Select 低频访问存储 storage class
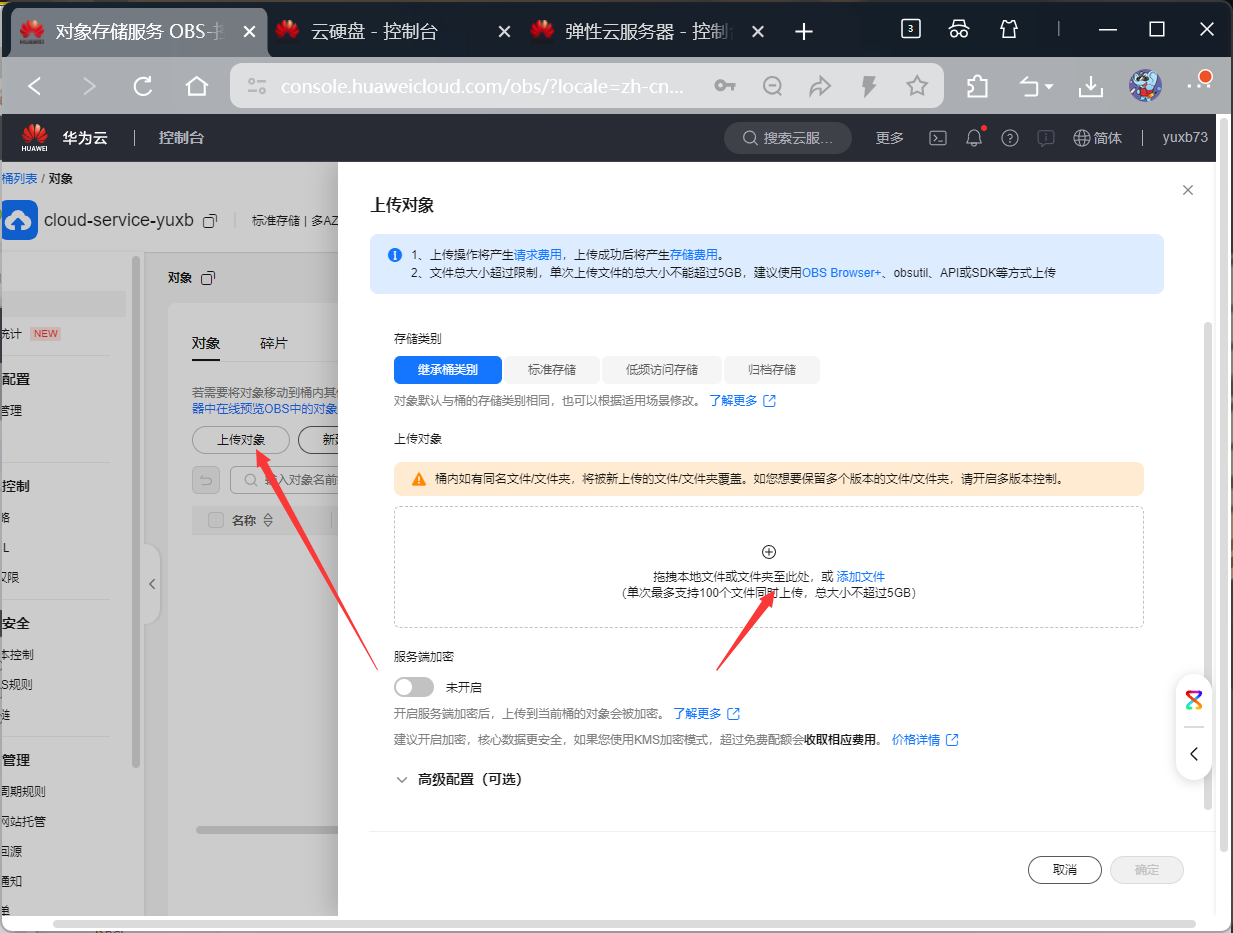Viewport: 1233px width, 933px height. [x=662, y=370]
